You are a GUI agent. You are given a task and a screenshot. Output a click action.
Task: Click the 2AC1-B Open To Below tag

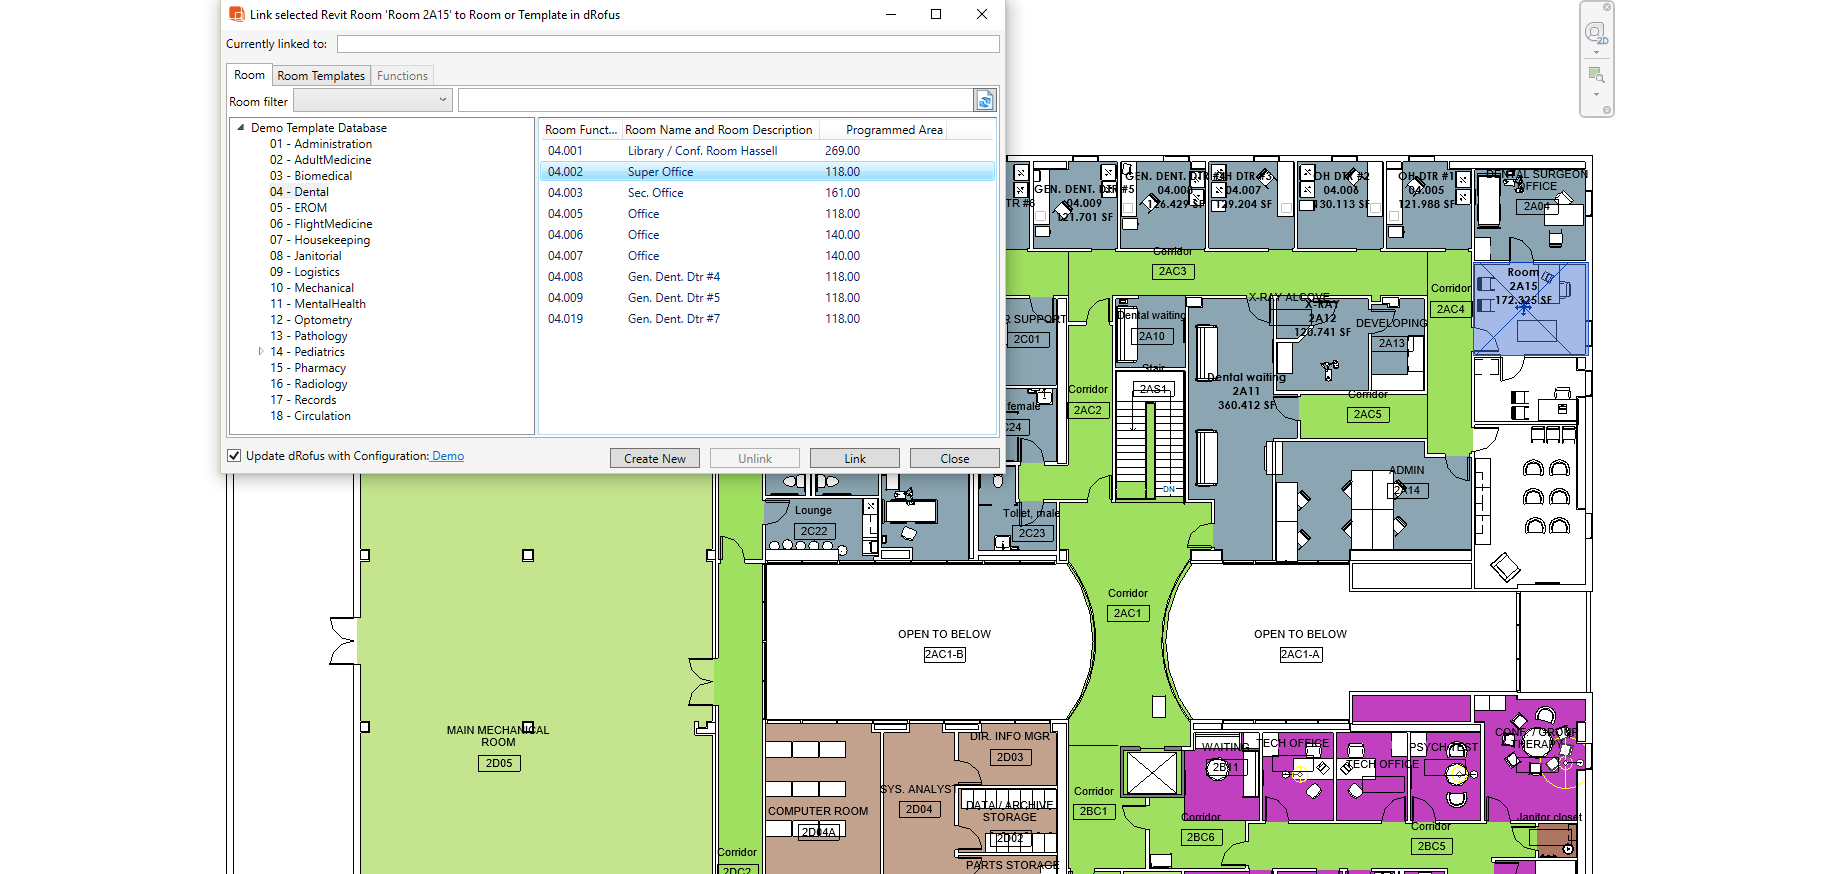(944, 654)
